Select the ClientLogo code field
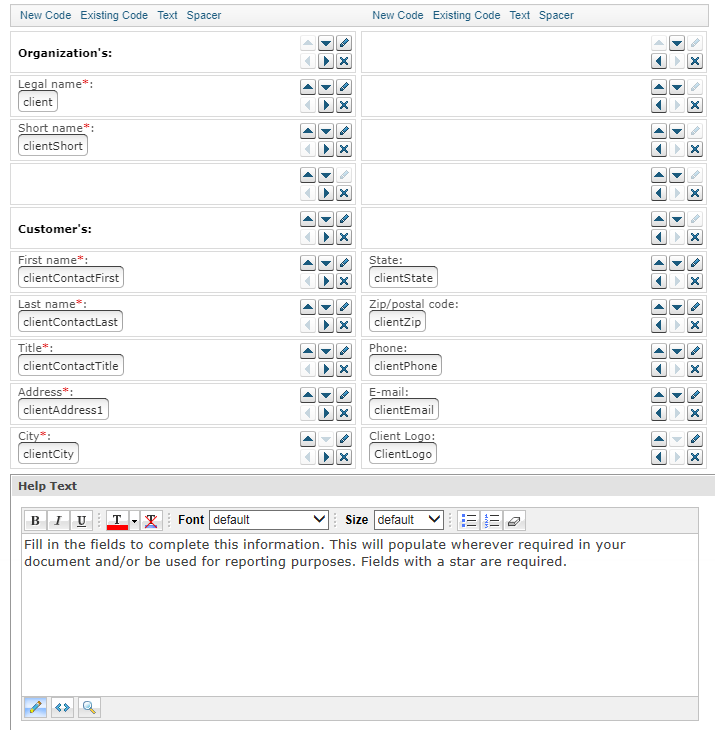 403,454
